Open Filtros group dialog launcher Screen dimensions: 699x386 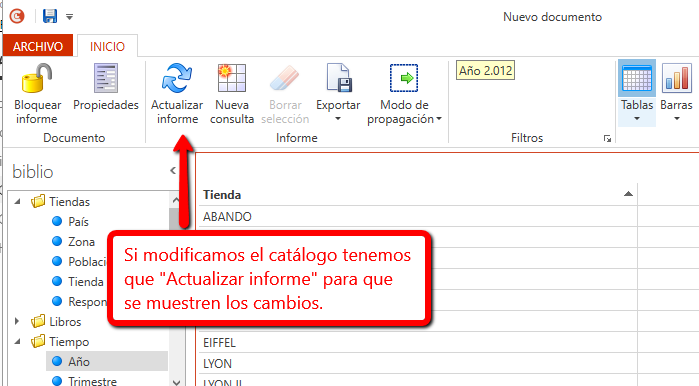(x=607, y=139)
